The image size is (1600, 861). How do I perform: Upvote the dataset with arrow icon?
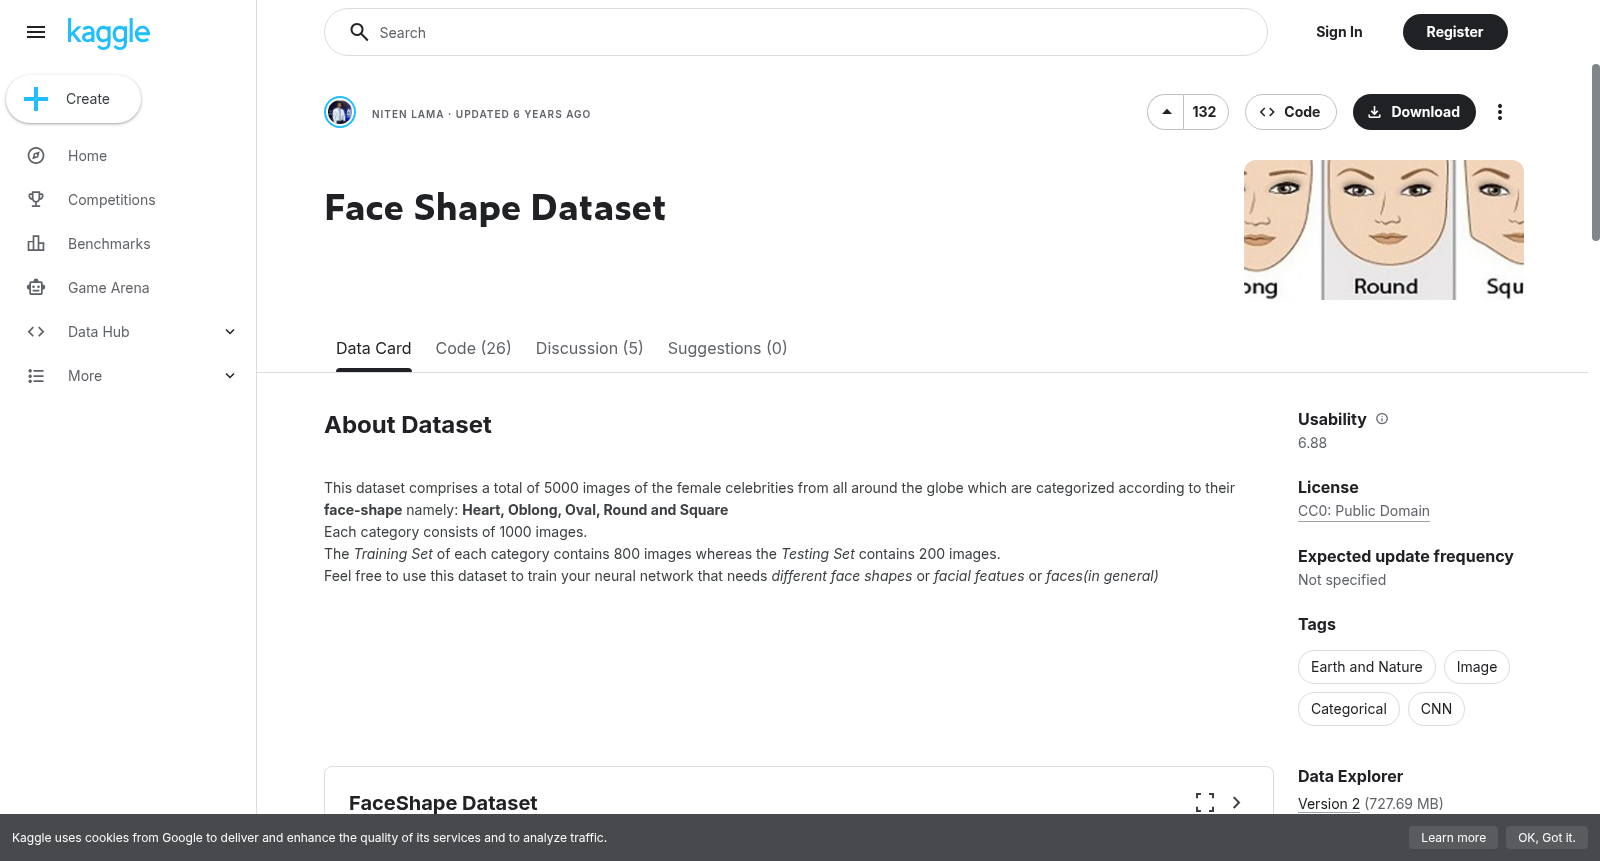[1166, 112]
